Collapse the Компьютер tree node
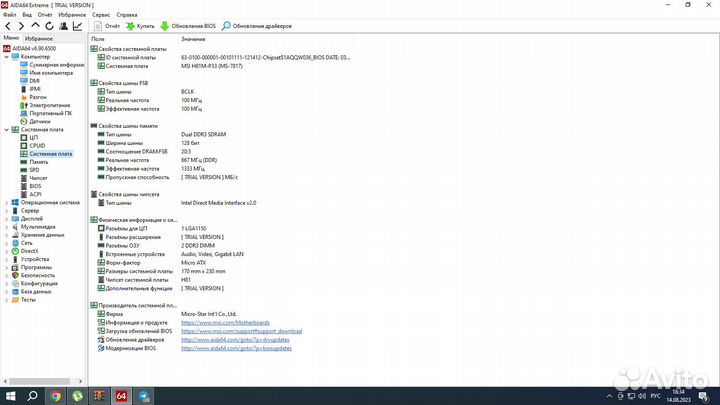The image size is (720, 405). (x=6, y=56)
